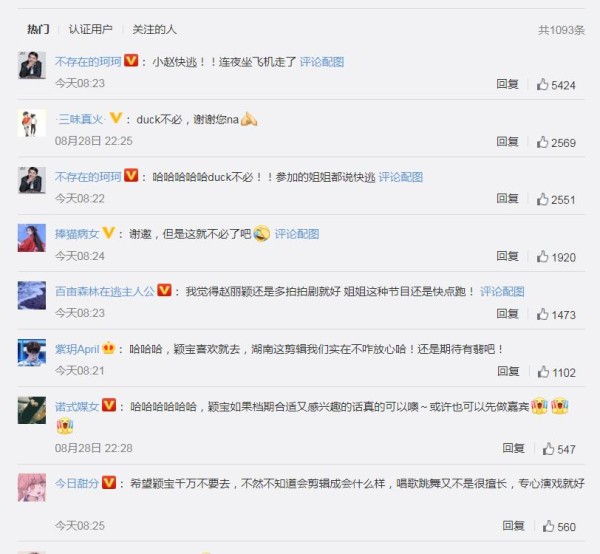This screenshot has width=600, height=554.
Task: Open the 热门 comments tab
Action: pos(38,29)
